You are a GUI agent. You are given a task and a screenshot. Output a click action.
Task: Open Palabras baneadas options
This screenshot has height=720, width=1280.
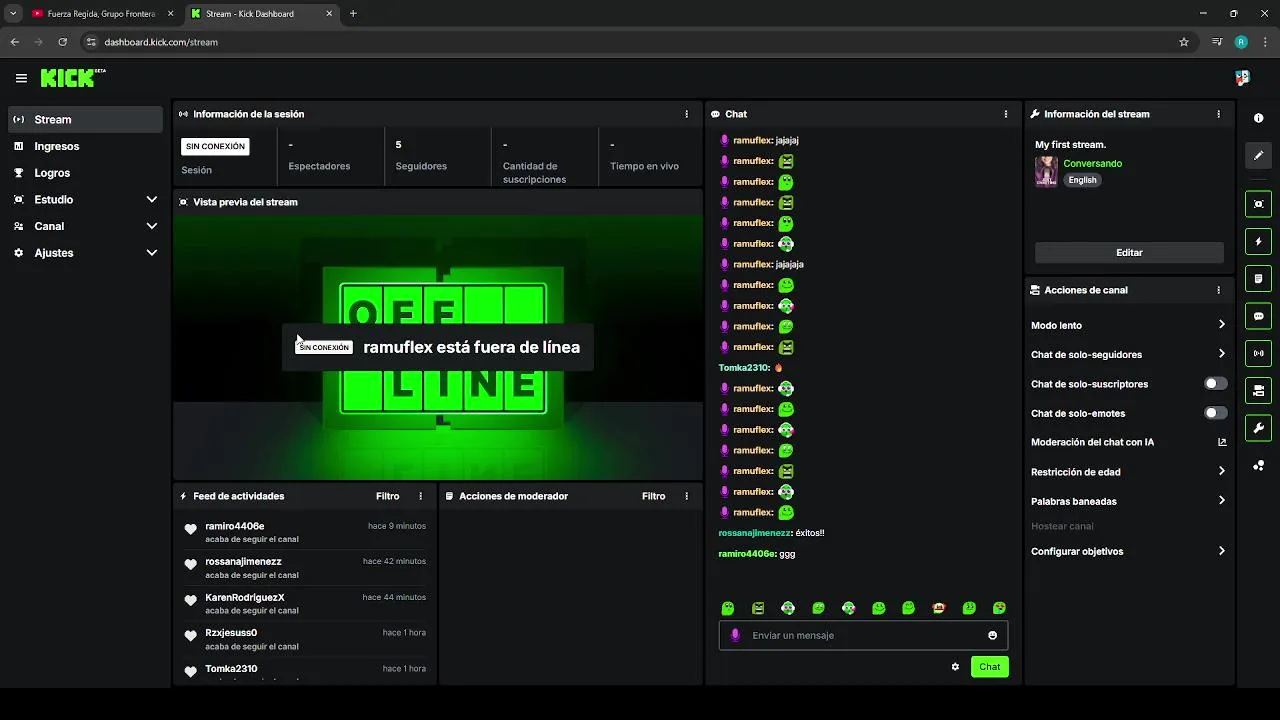pos(1129,501)
